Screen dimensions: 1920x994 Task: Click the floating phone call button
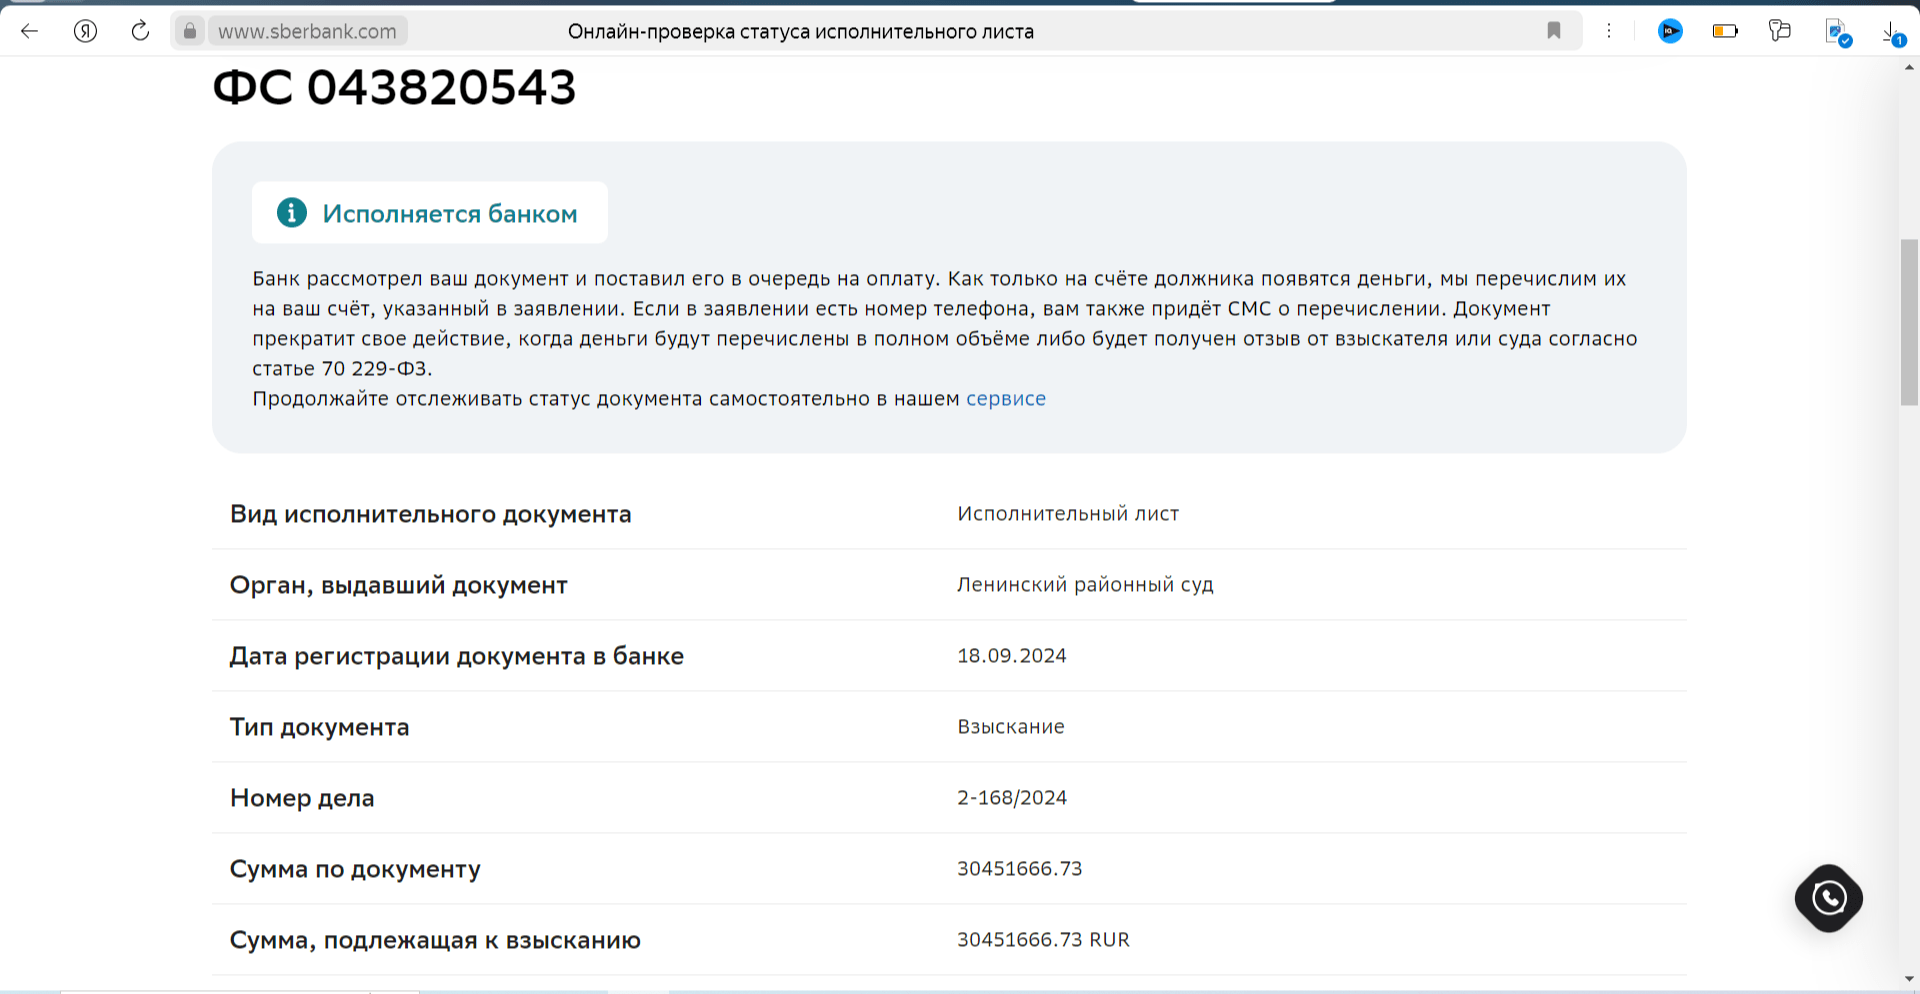1829,898
